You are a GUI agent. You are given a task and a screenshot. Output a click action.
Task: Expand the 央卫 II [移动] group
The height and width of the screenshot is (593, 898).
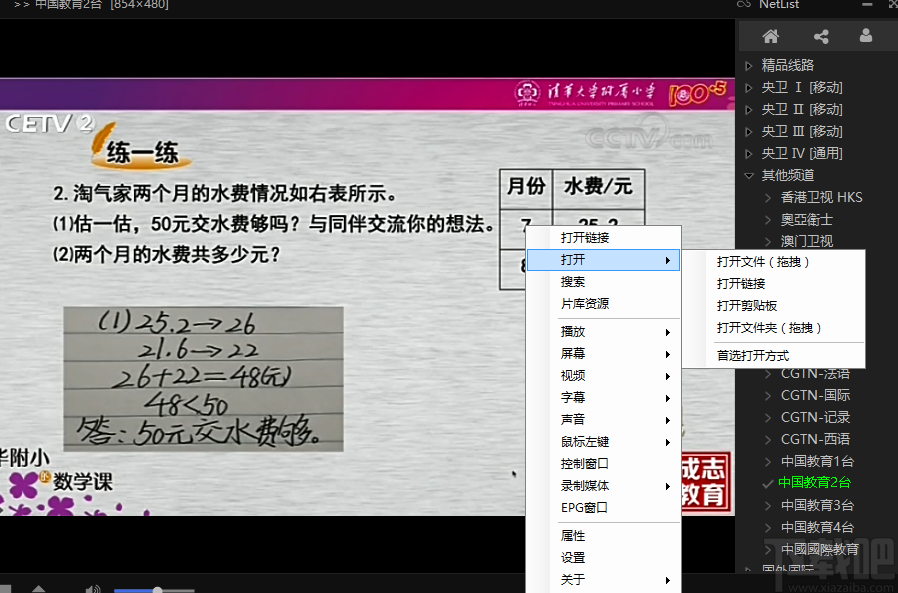coord(749,109)
